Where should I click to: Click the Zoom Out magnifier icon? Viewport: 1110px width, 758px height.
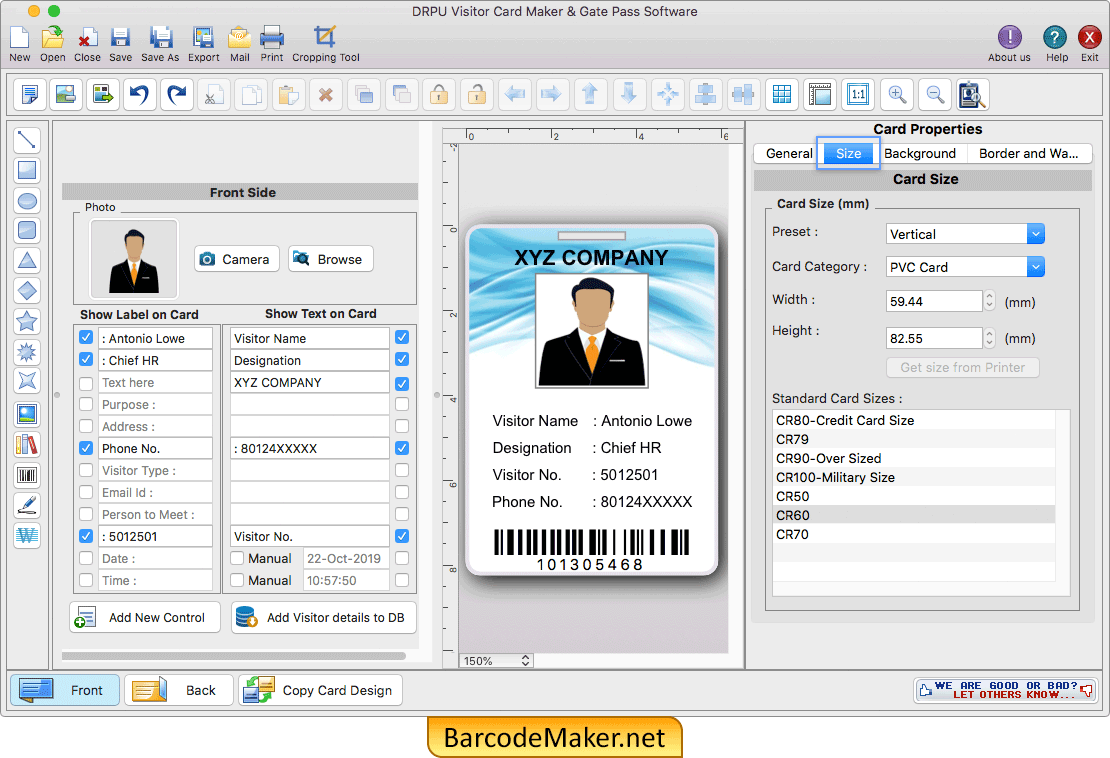point(934,94)
